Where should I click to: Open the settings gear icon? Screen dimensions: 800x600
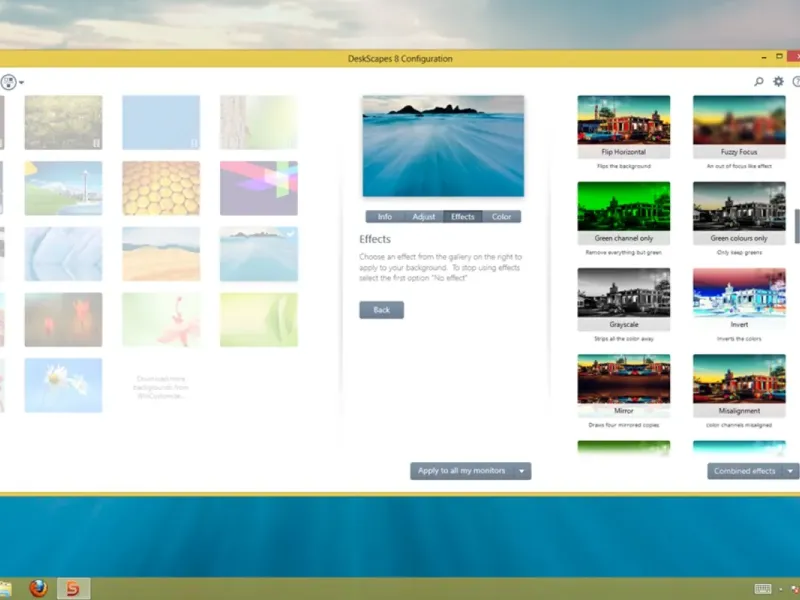(778, 82)
